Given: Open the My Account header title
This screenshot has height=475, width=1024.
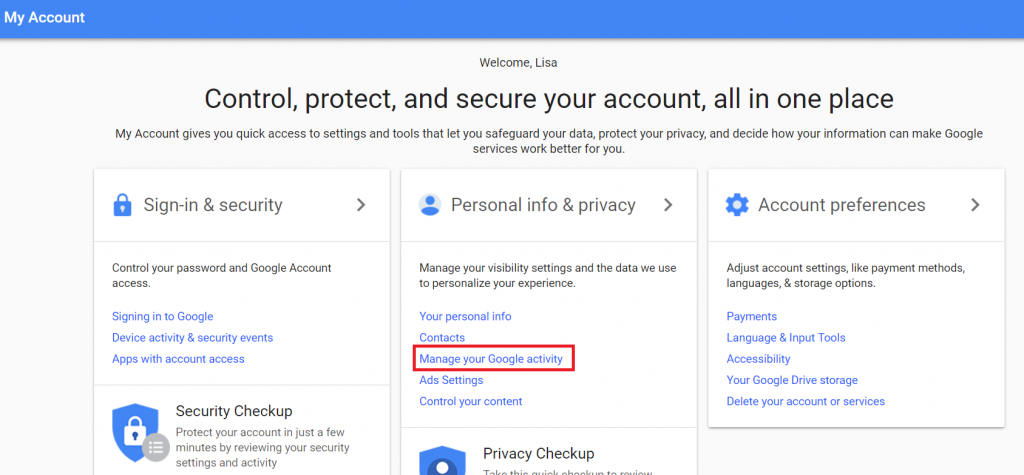Looking at the screenshot, I should 44,18.
